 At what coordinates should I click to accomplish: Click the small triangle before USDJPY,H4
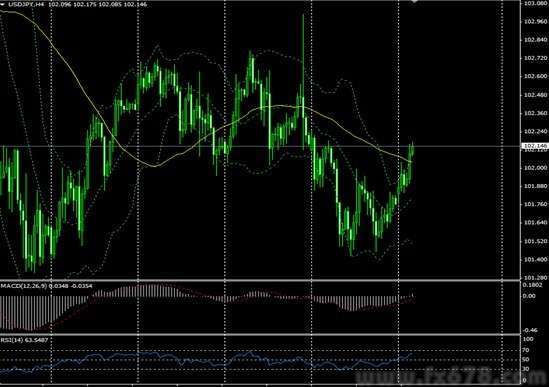pyautogui.click(x=3, y=4)
